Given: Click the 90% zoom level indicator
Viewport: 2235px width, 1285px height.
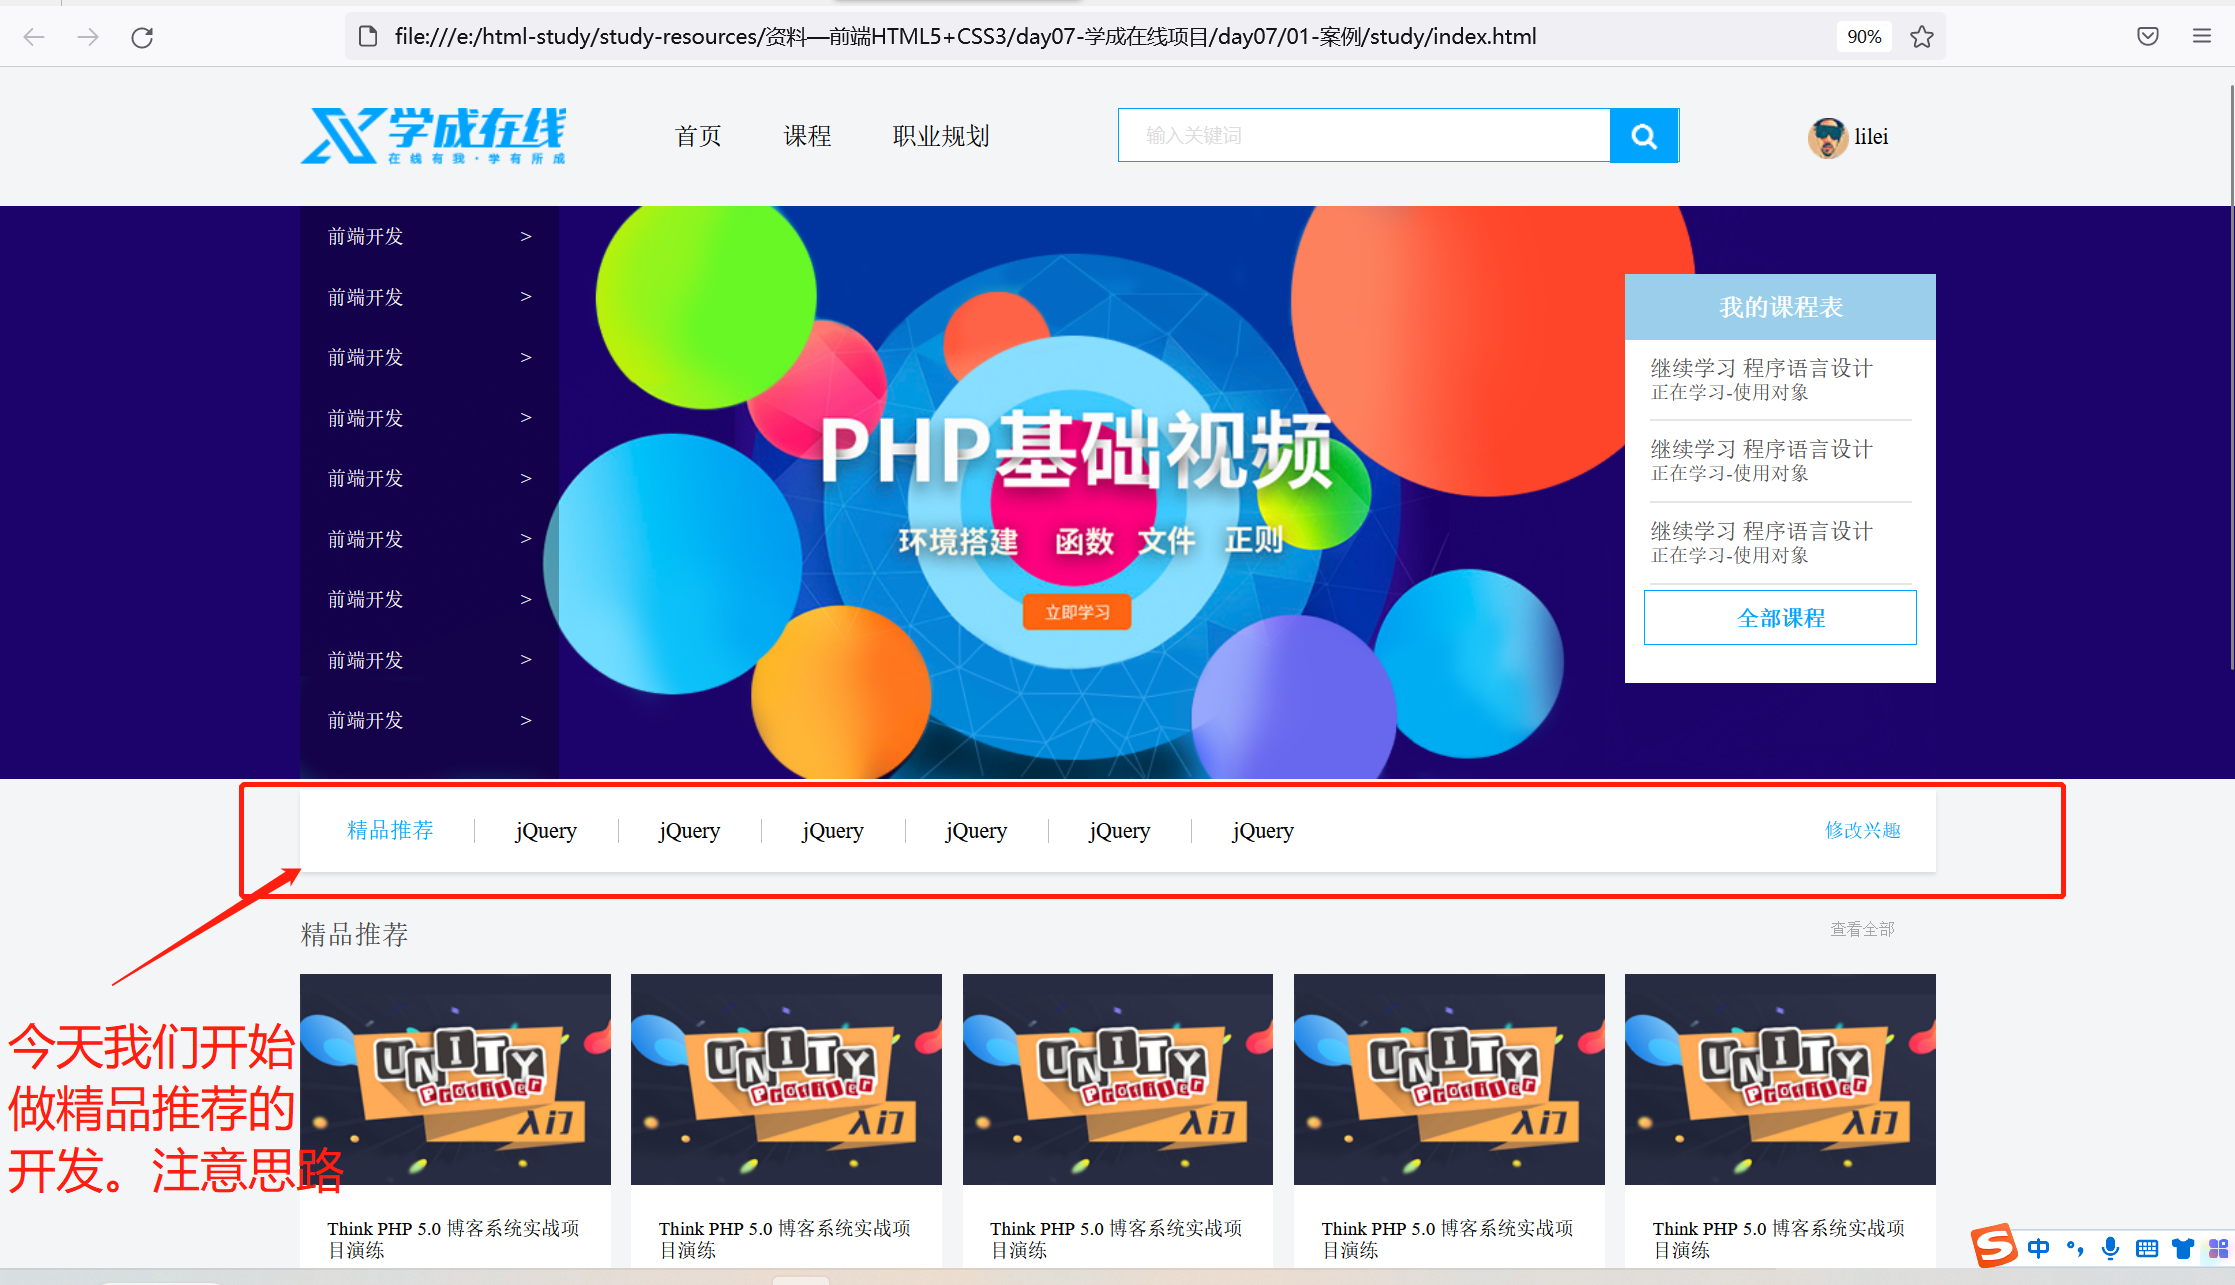Looking at the screenshot, I should [x=1863, y=37].
